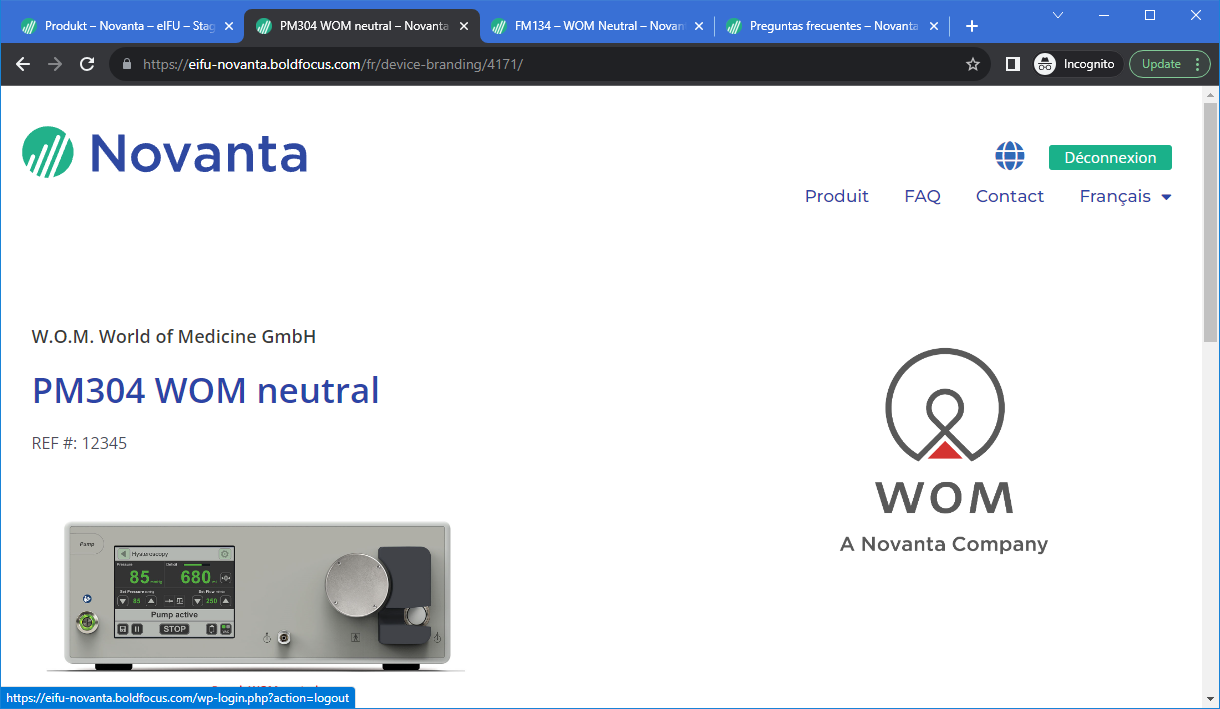
Task: Close the FM134 – WOM Neutral tab
Action: [x=699, y=26]
